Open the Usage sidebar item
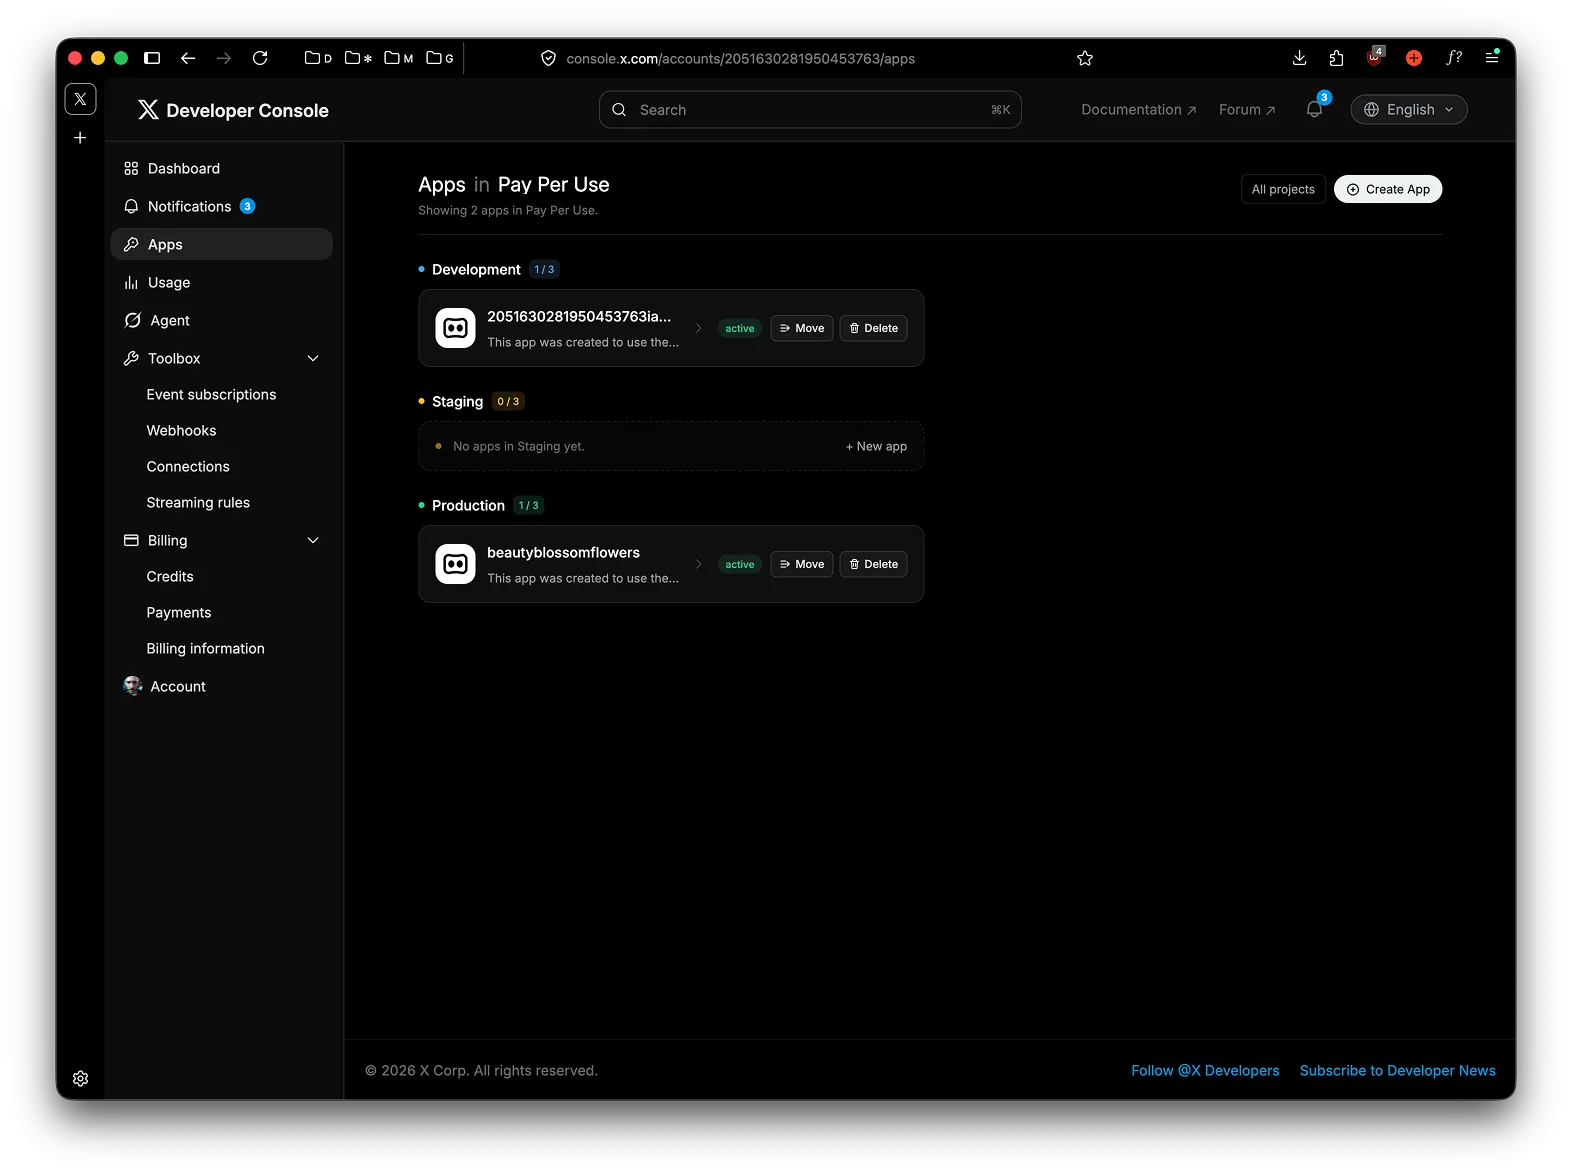The height and width of the screenshot is (1174, 1572). click(221, 282)
